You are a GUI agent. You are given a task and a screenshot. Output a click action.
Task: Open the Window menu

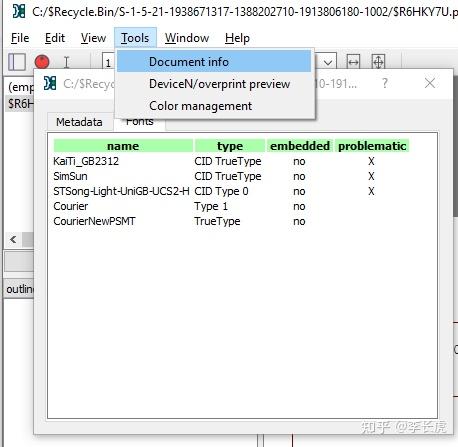(187, 38)
